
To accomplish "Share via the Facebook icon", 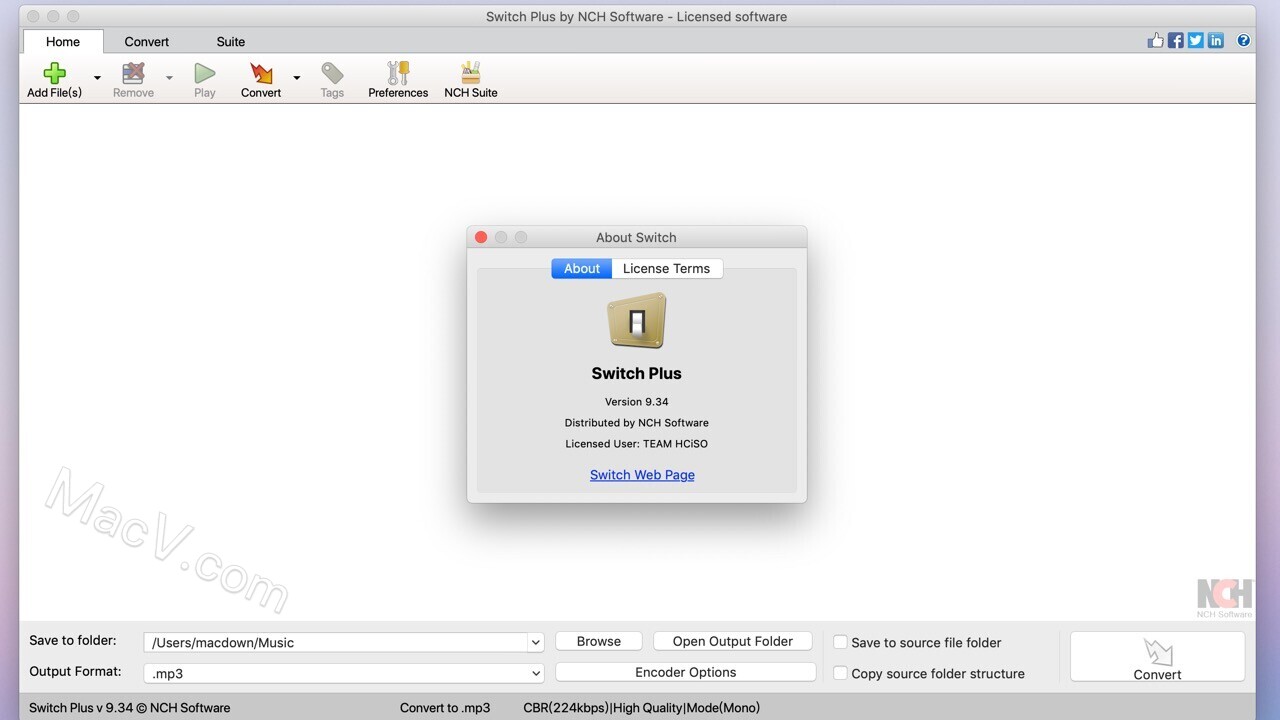I will 1176,41.
